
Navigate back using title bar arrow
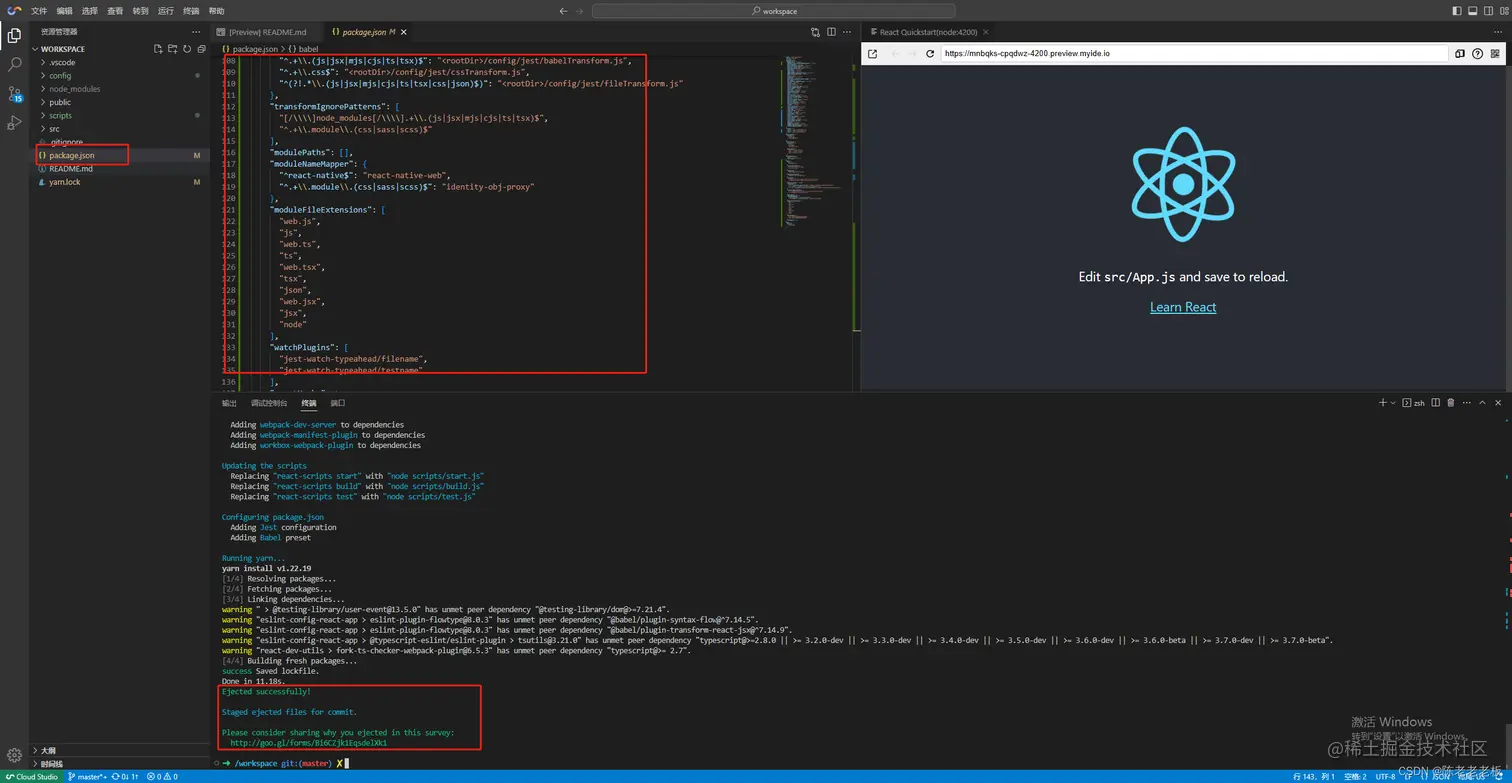click(x=563, y=11)
